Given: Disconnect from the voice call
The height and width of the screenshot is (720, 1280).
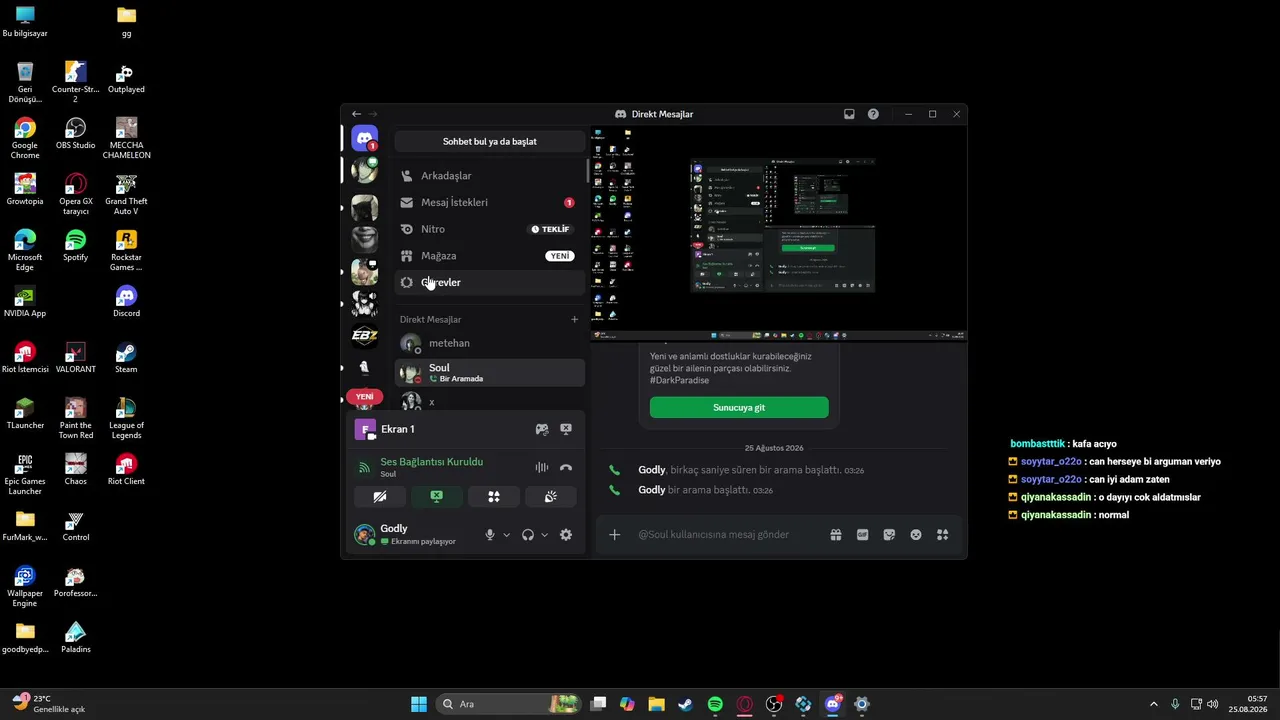Looking at the screenshot, I should click(x=566, y=467).
